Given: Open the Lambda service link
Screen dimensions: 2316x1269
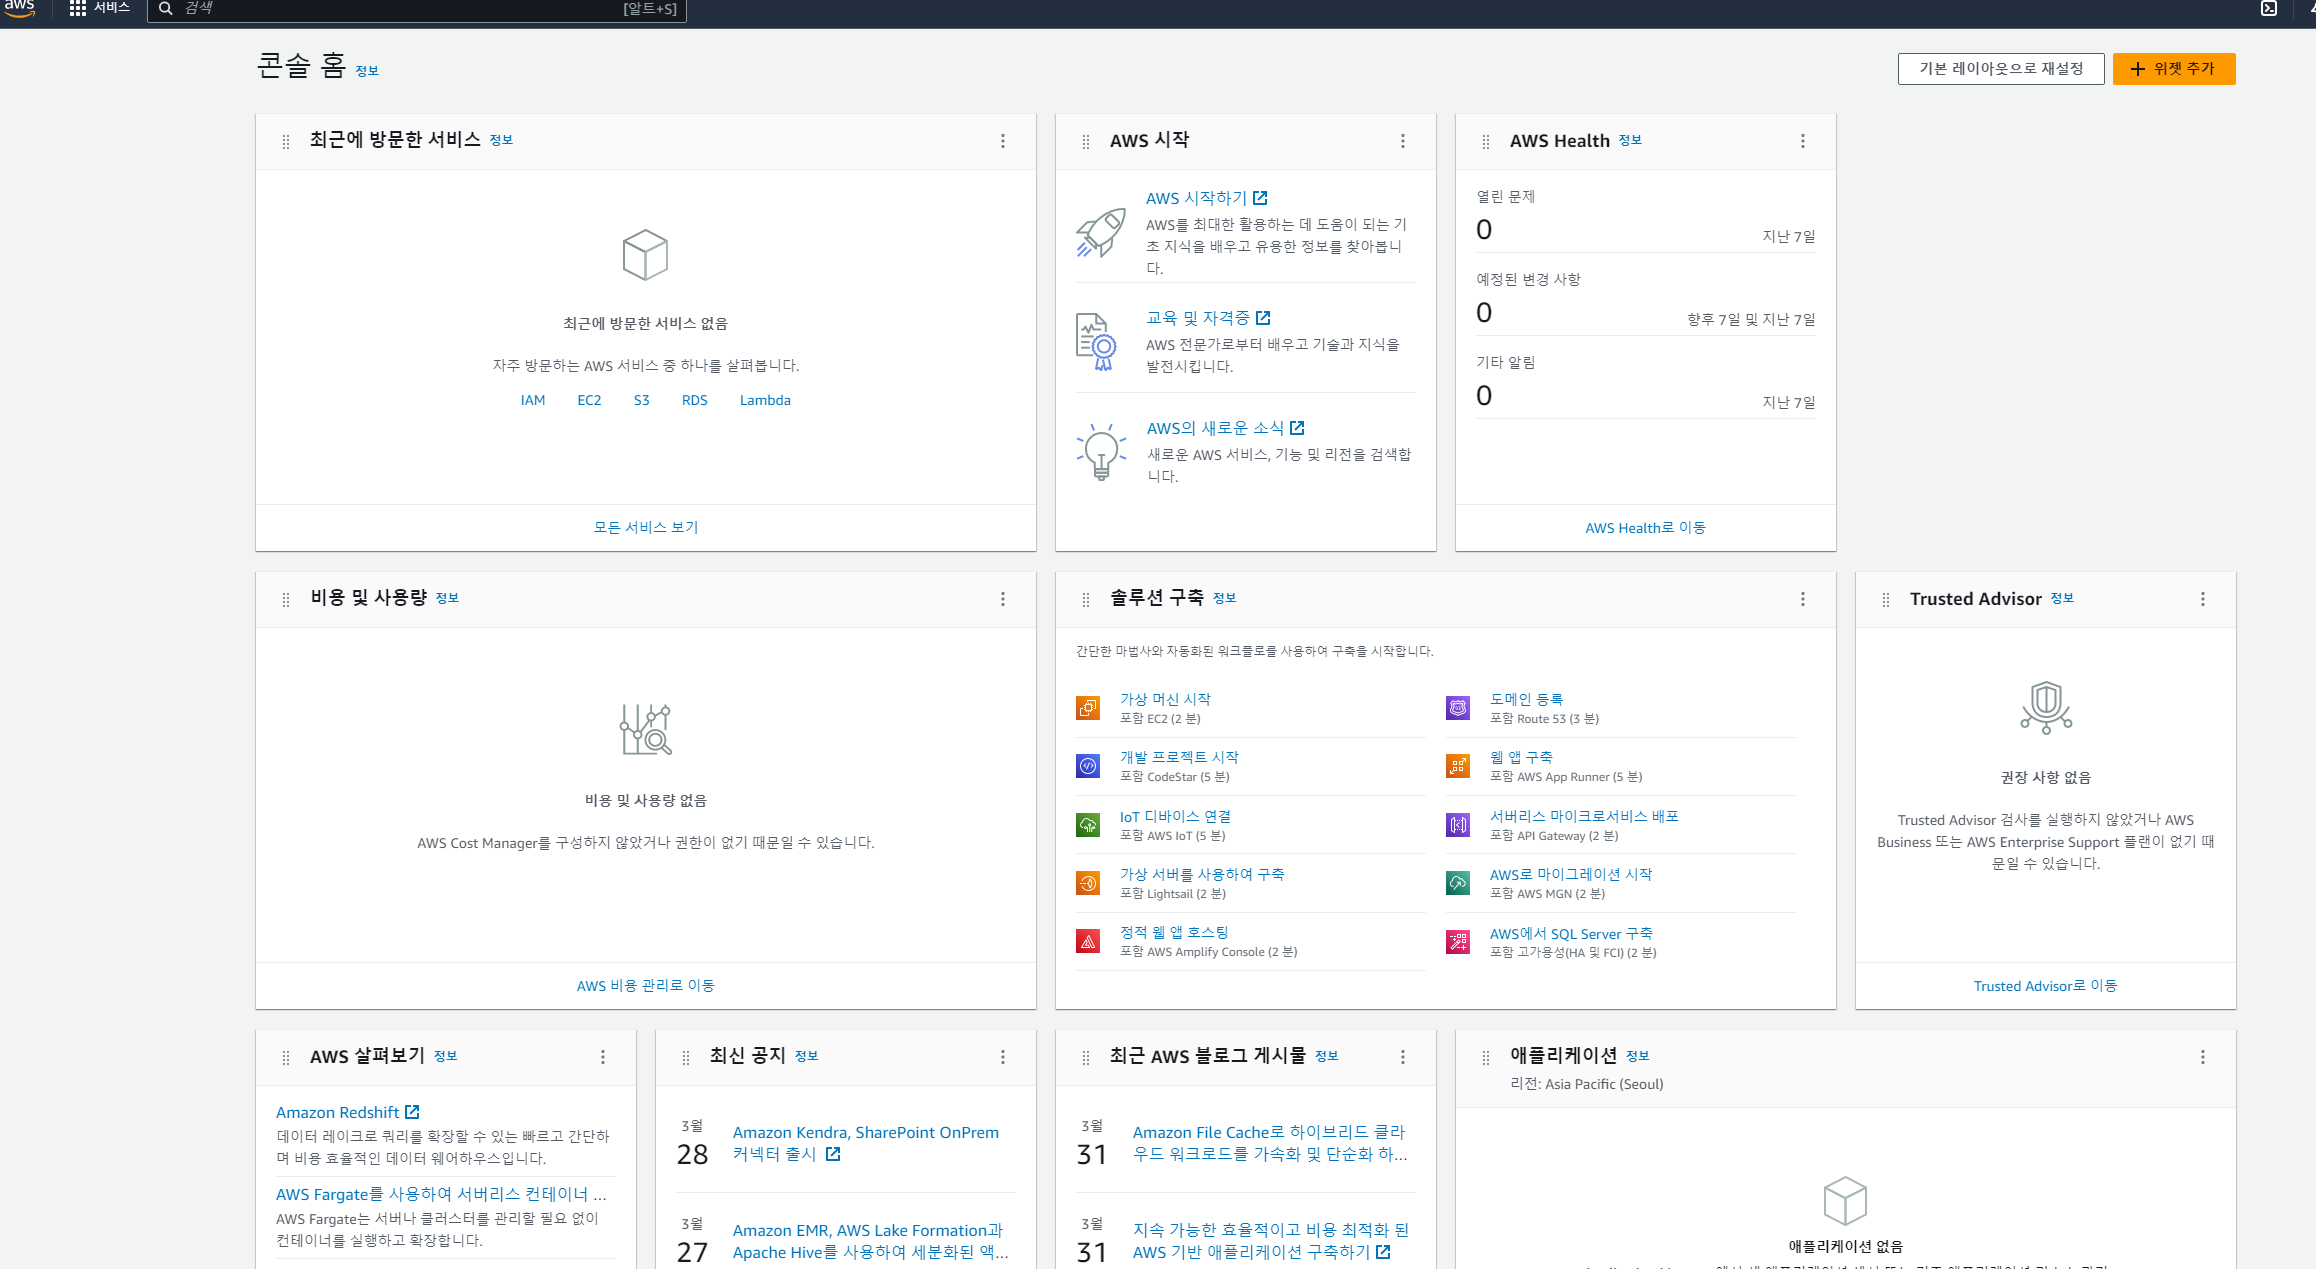Looking at the screenshot, I should pyautogui.click(x=765, y=400).
